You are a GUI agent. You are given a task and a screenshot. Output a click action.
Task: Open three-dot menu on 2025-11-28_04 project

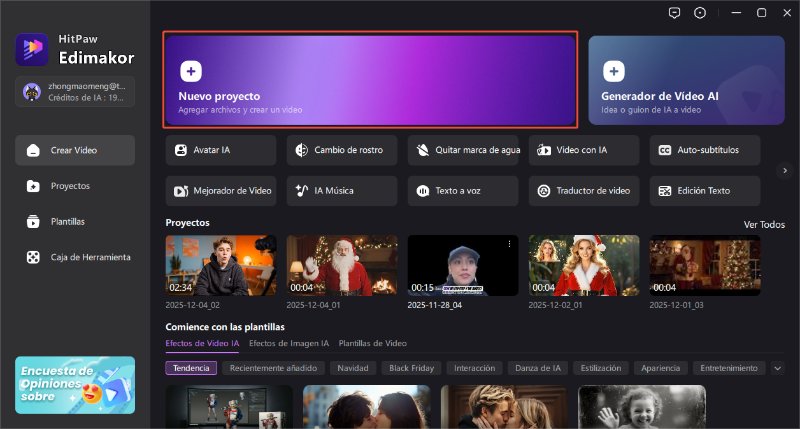pos(509,244)
